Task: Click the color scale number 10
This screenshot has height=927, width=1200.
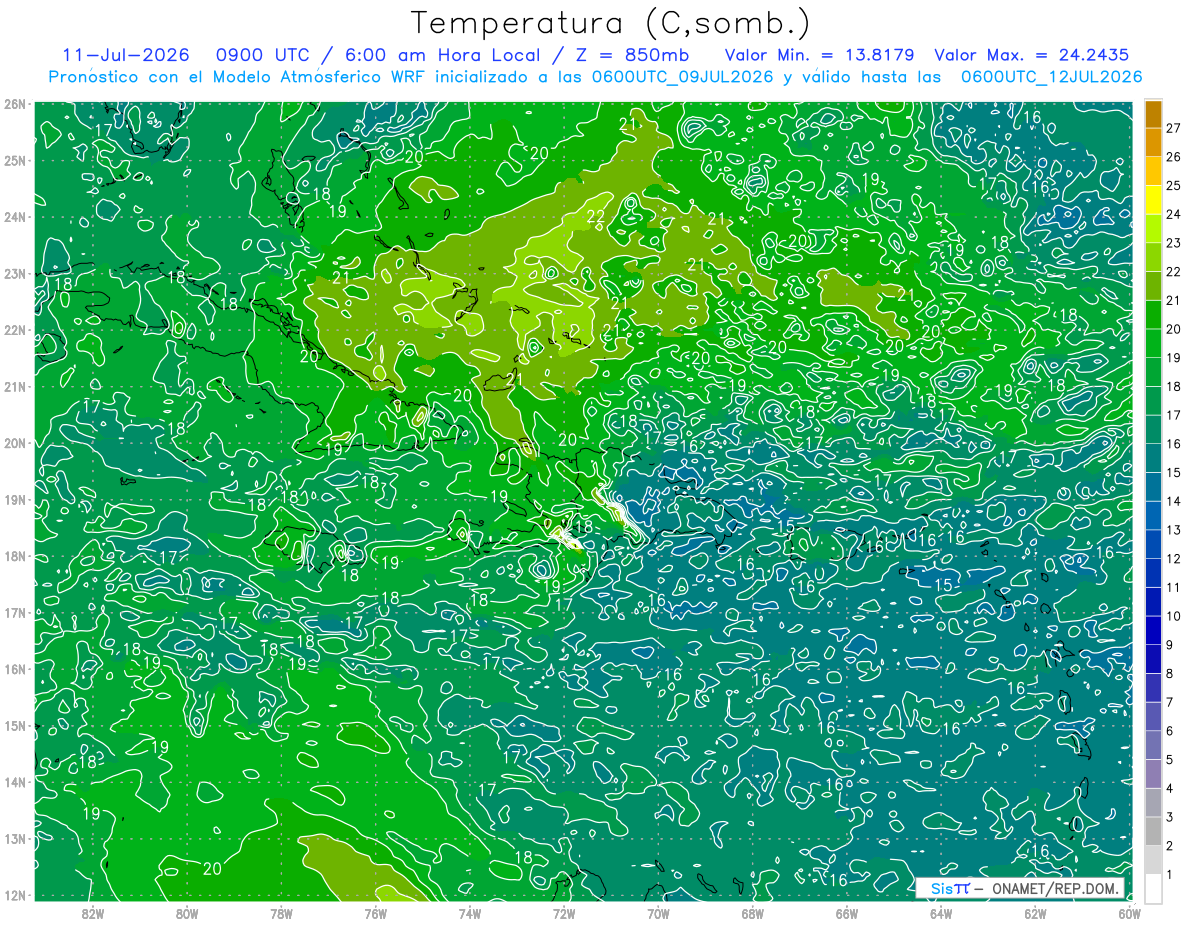Action: pyautogui.click(x=1174, y=616)
